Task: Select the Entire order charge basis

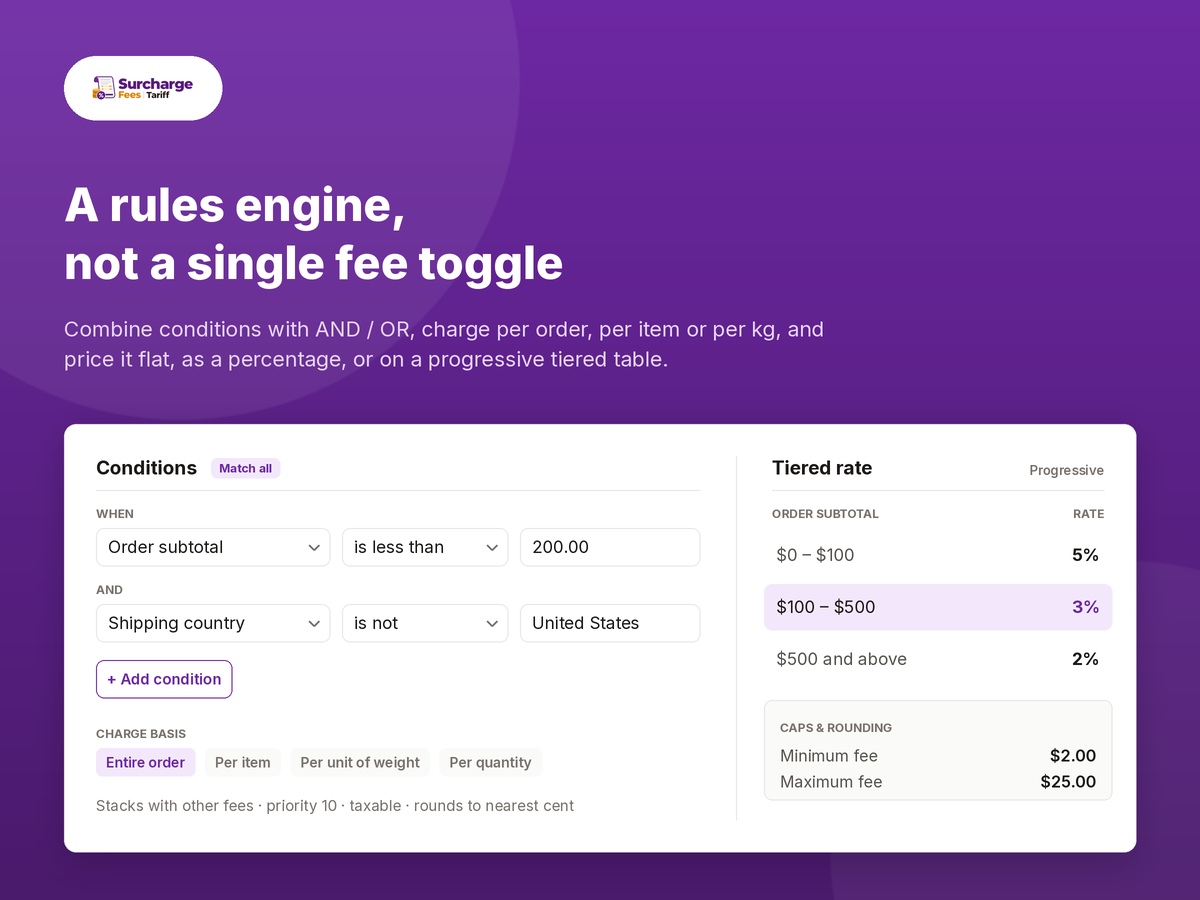Action: click(146, 762)
